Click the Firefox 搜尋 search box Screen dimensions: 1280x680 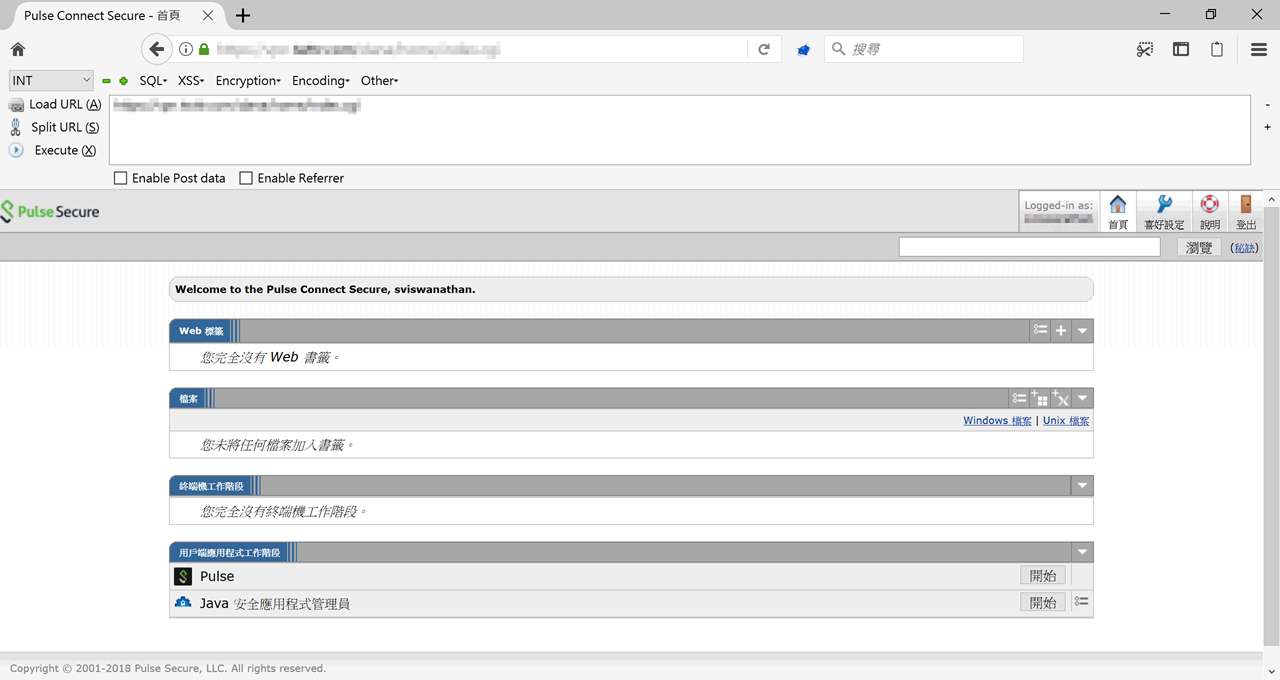tap(924, 49)
